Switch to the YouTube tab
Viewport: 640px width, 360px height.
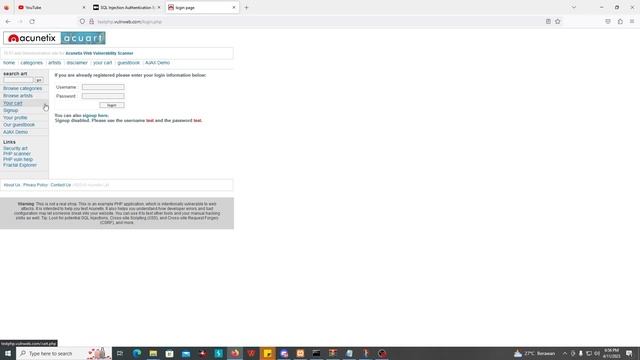pos(51,7)
